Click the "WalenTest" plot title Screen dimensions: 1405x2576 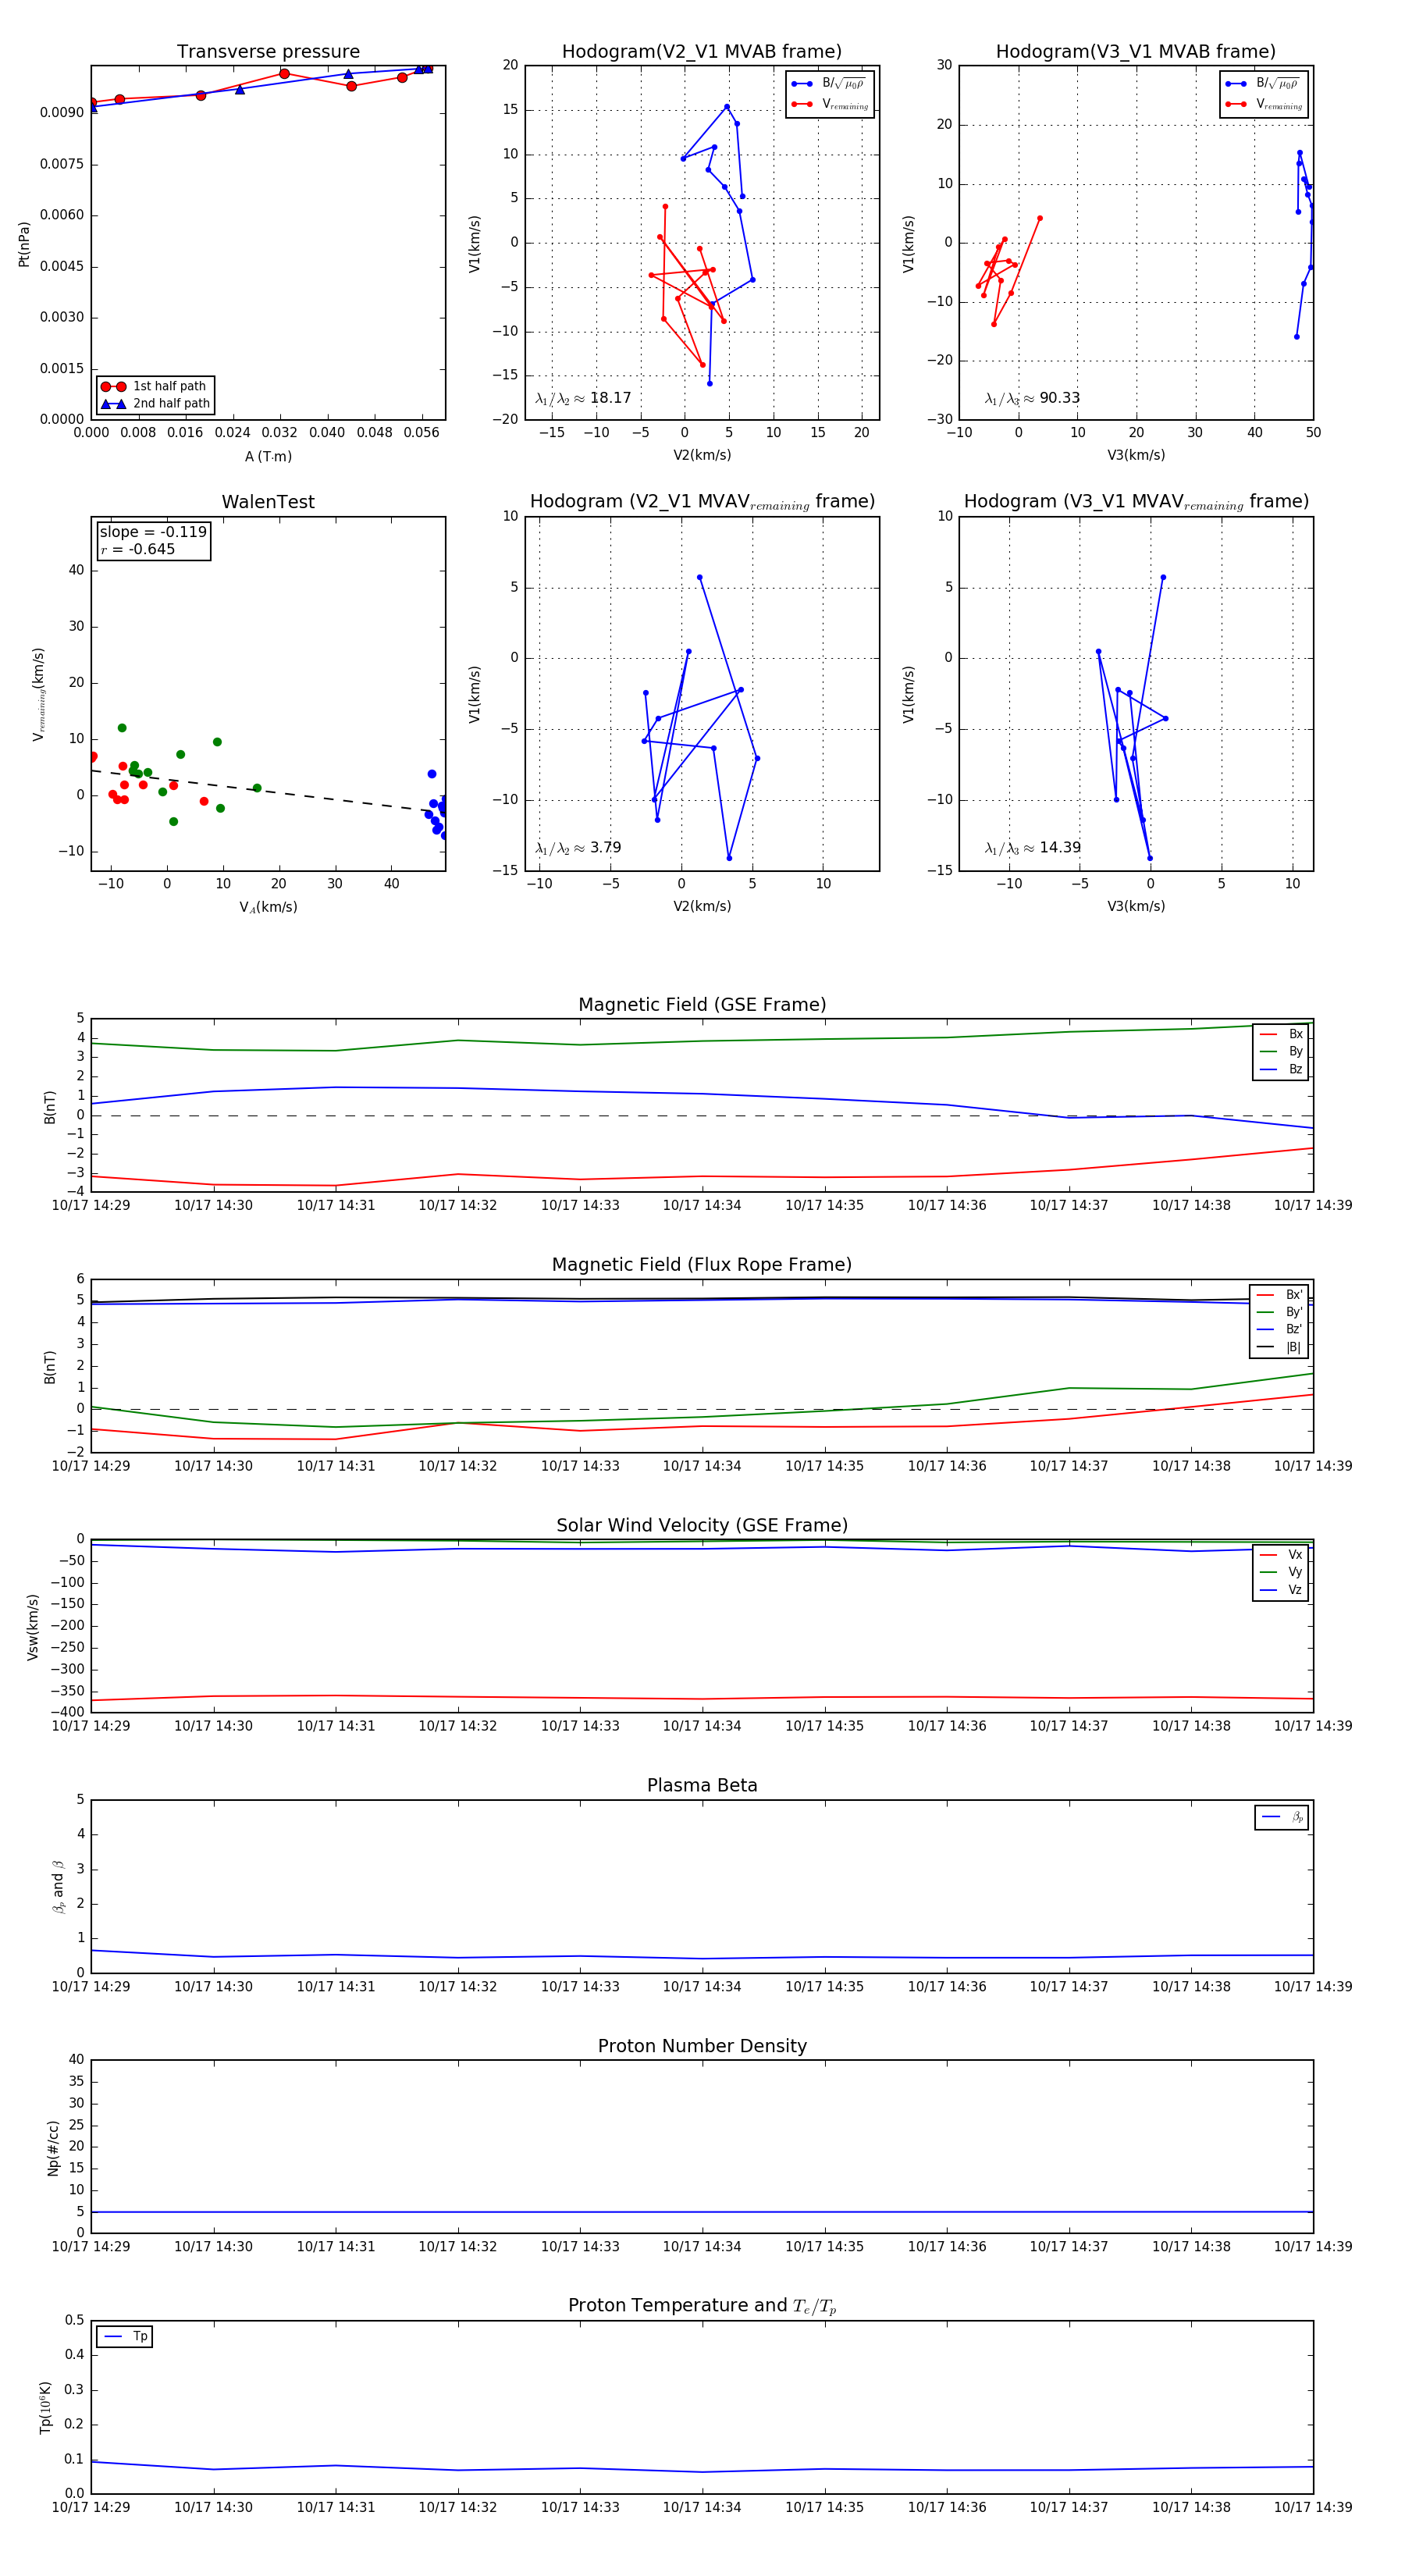(x=268, y=502)
